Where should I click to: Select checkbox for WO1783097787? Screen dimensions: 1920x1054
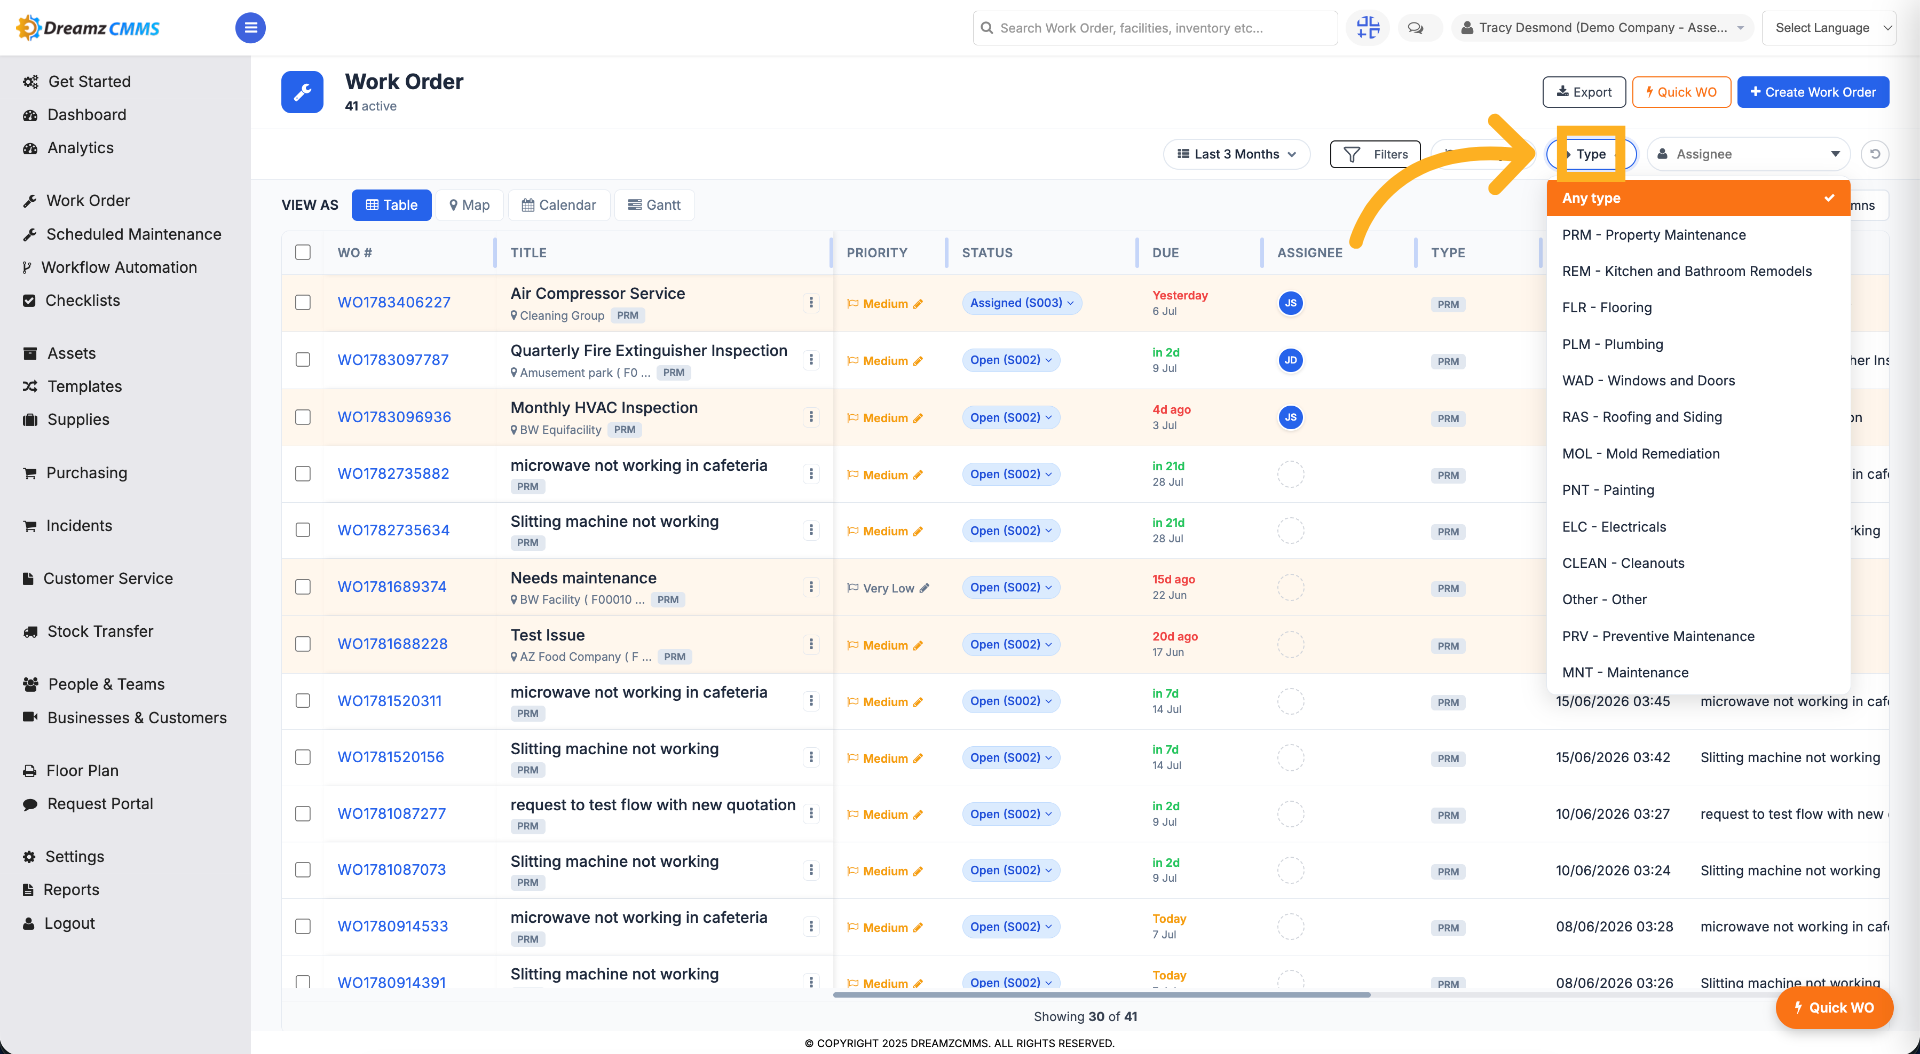click(x=303, y=359)
